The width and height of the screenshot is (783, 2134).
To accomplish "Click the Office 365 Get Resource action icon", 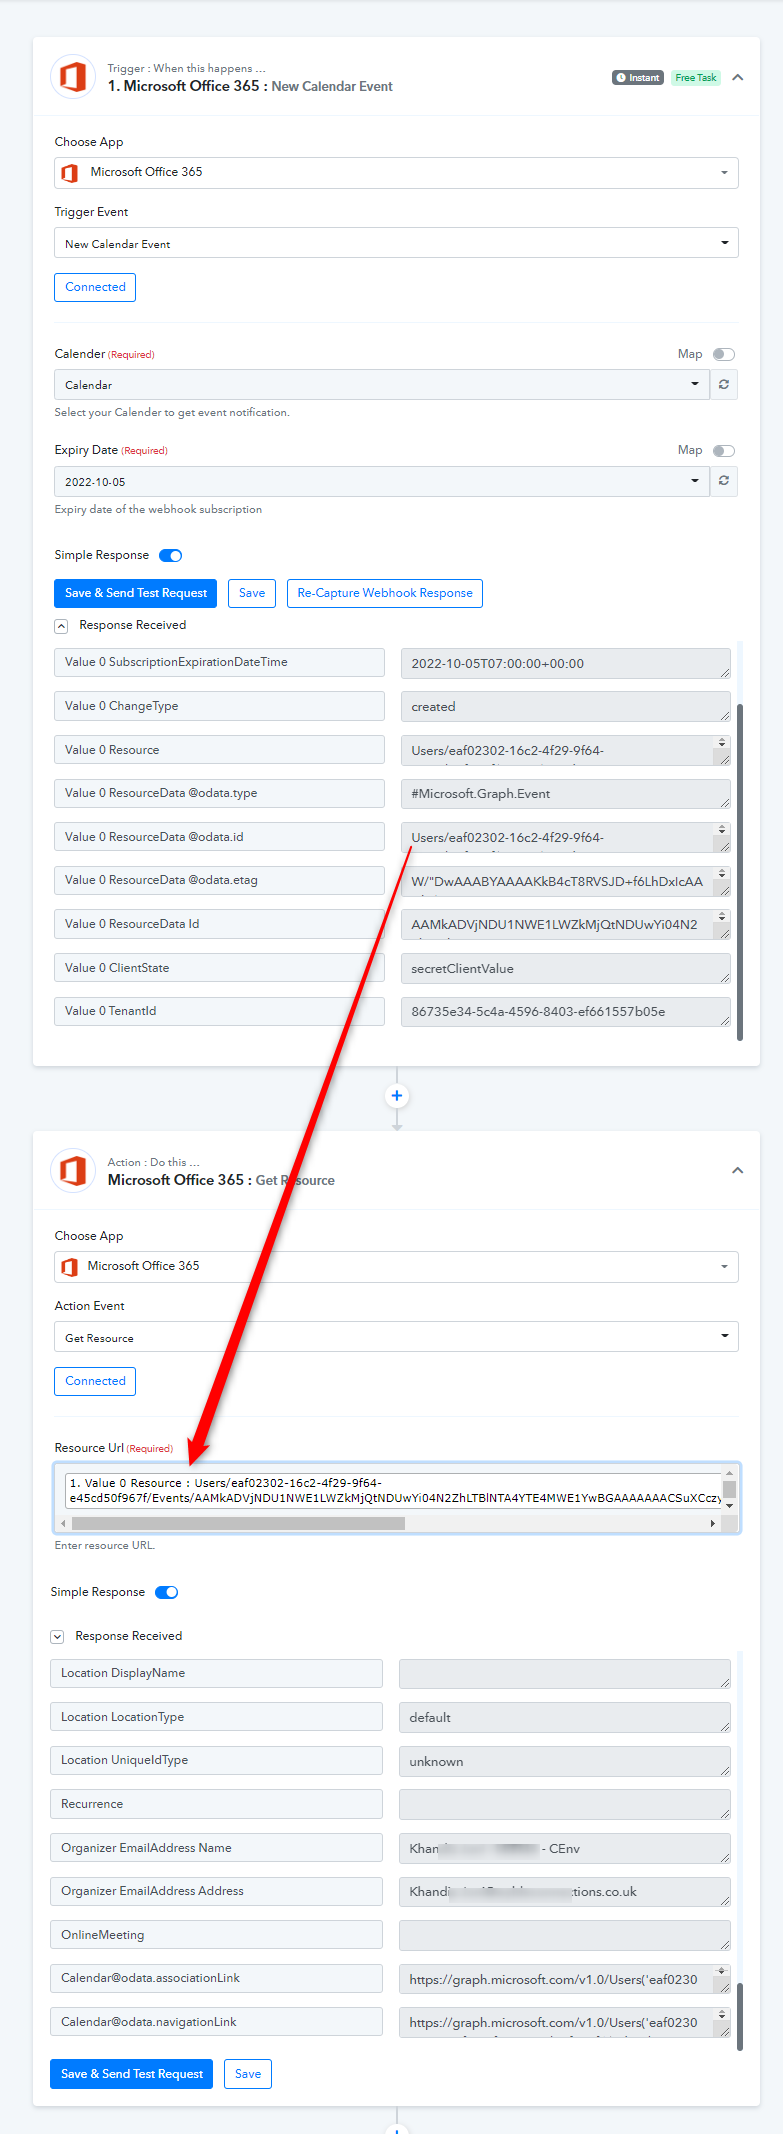I will click(73, 1171).
